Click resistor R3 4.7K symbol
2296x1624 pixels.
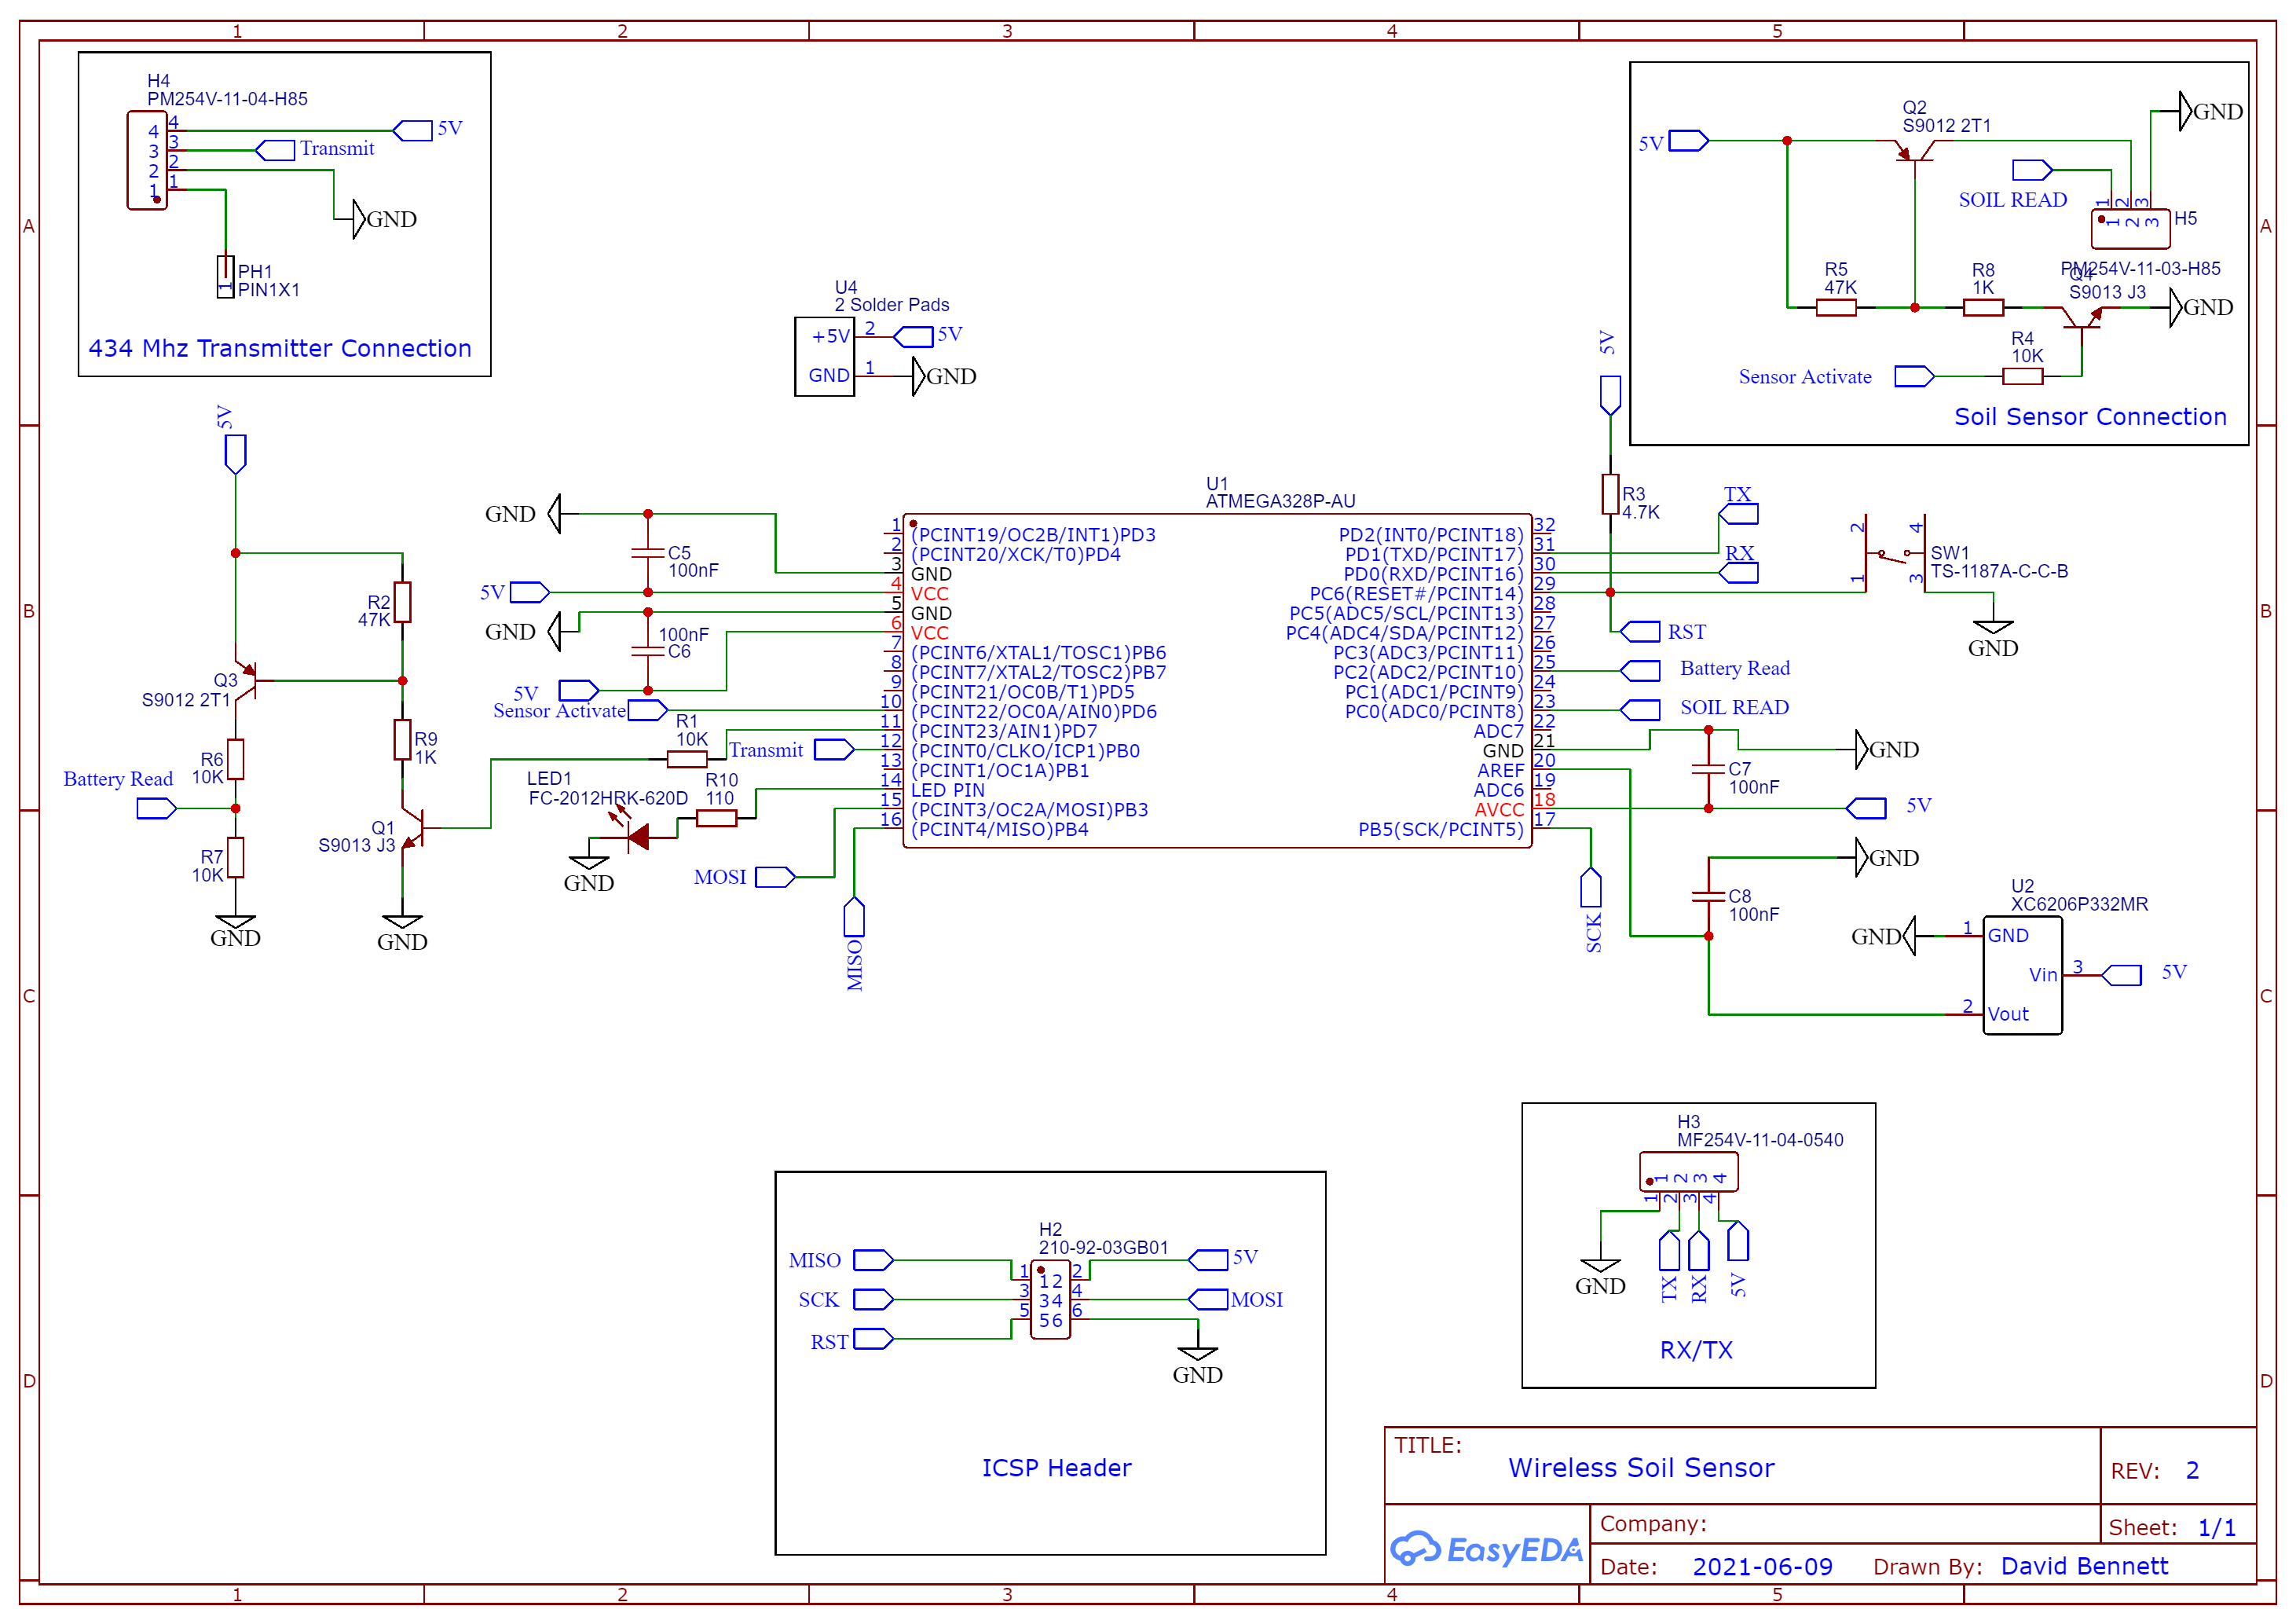[1610, 494]
